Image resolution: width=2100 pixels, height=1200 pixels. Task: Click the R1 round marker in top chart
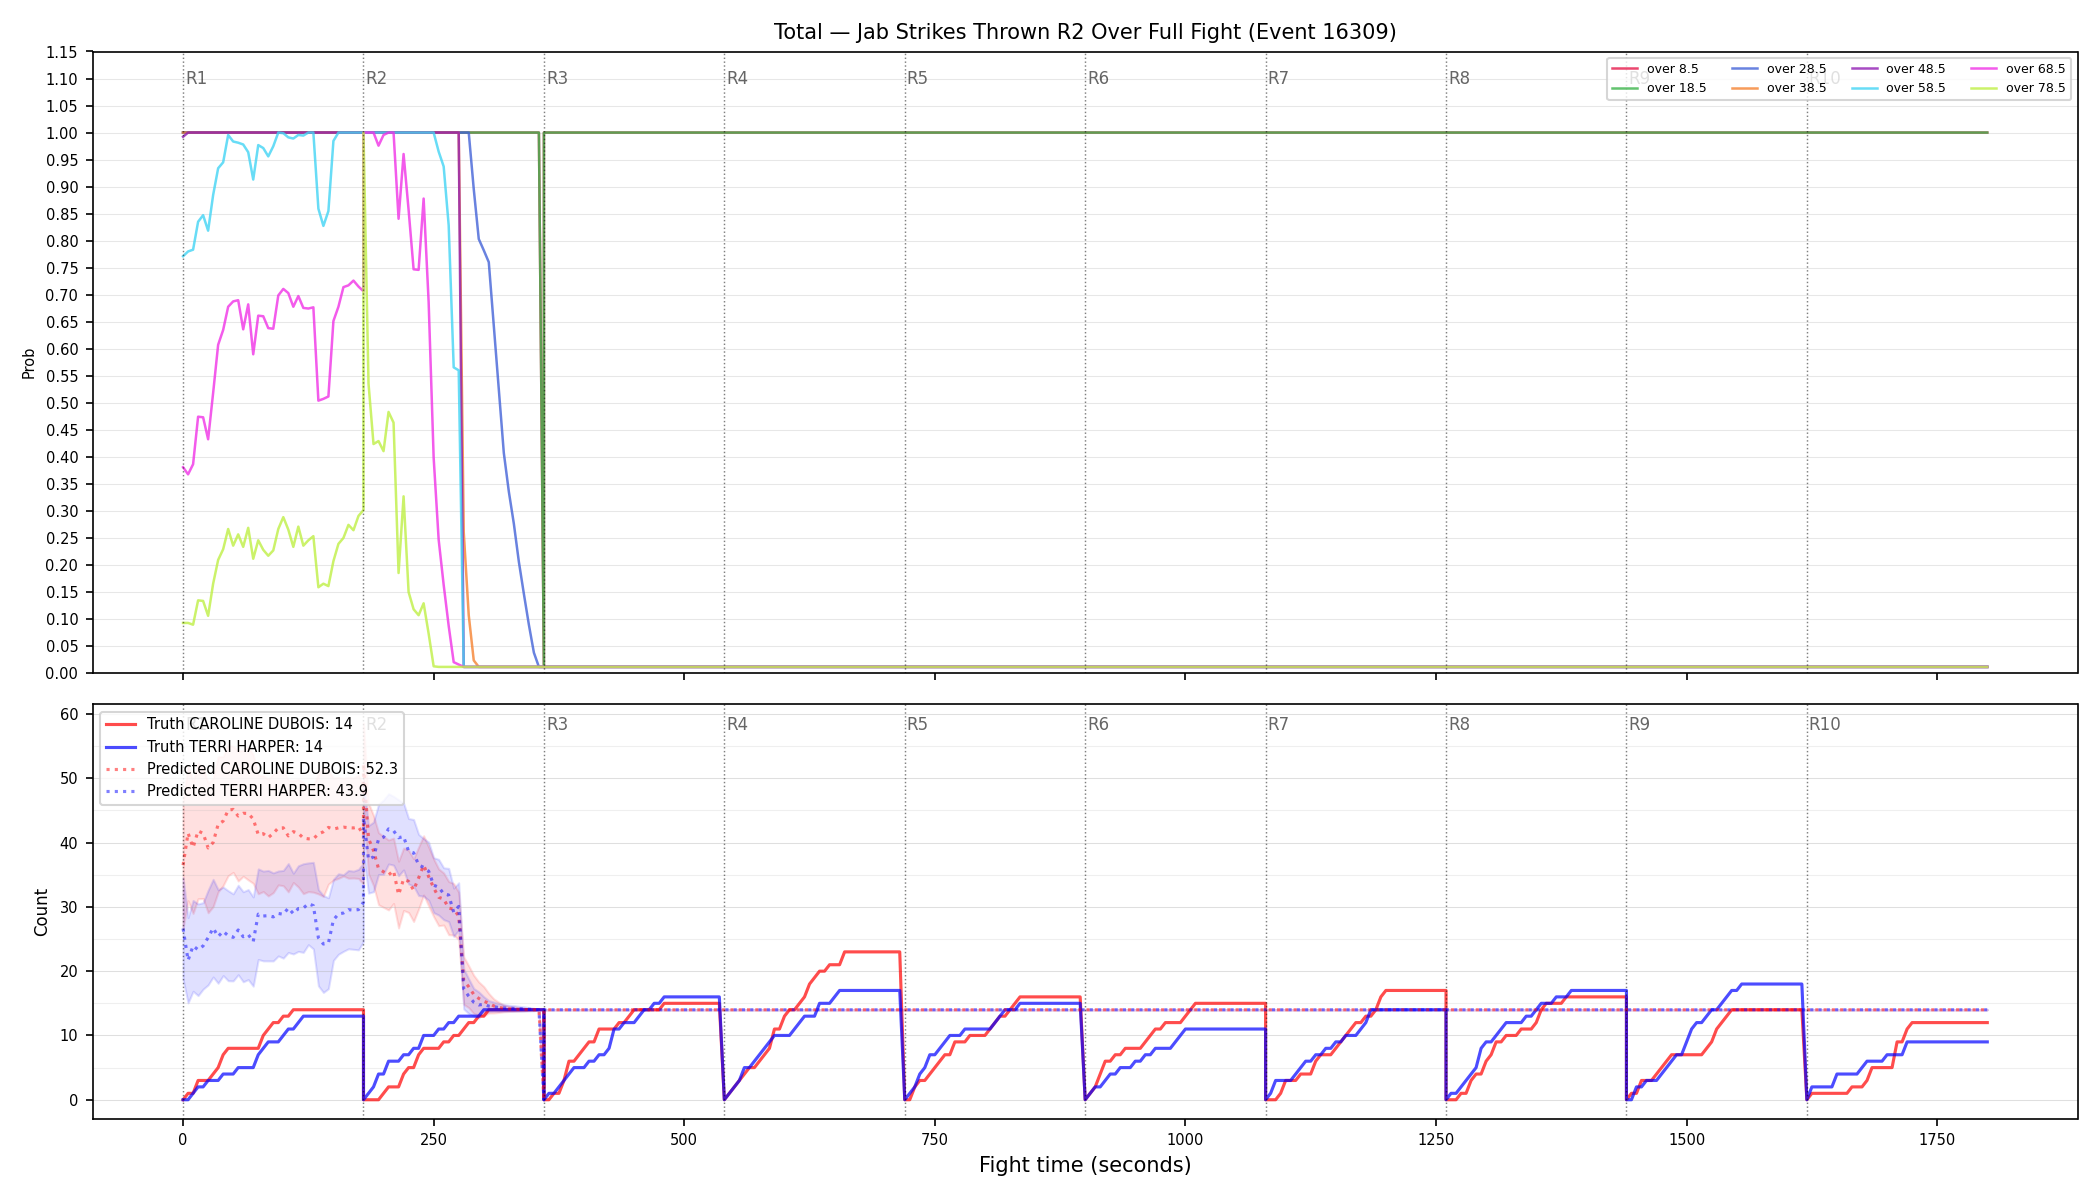(x=196, y=78)
